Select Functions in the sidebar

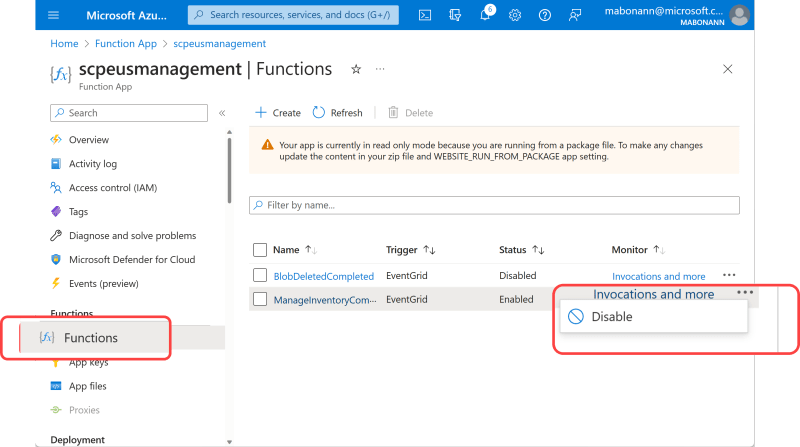point(91,338)
